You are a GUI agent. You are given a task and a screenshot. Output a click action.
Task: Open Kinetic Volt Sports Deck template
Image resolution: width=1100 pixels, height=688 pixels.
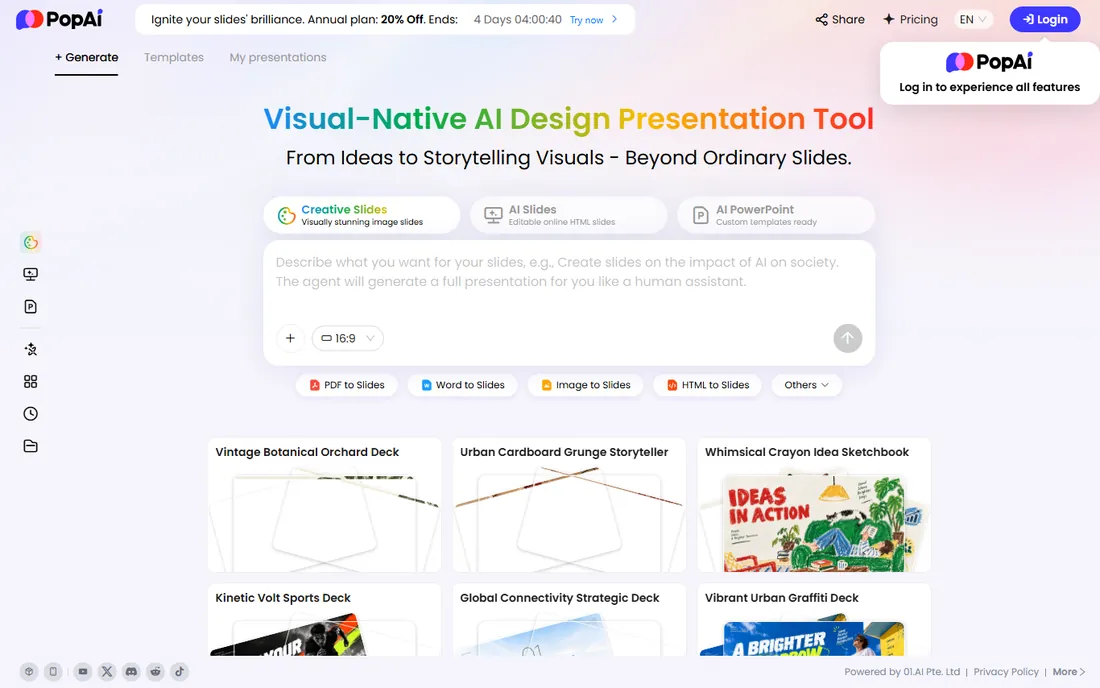(324, 620)
